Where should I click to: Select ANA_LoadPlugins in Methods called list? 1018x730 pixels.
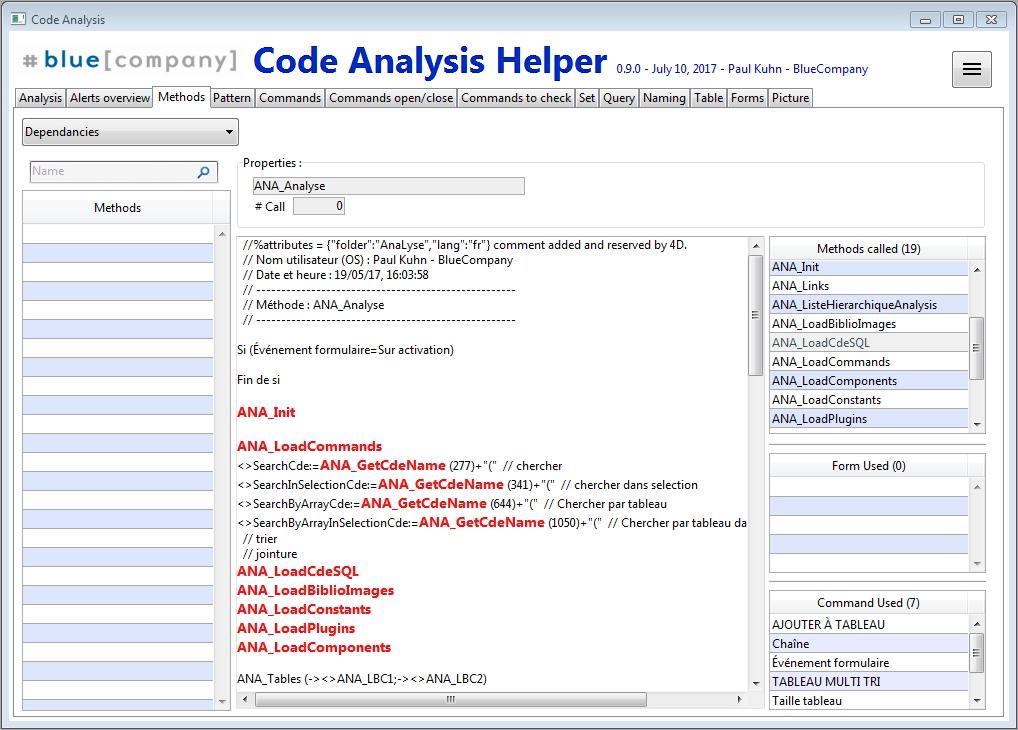pyautogui.click(x=869, y=419)
